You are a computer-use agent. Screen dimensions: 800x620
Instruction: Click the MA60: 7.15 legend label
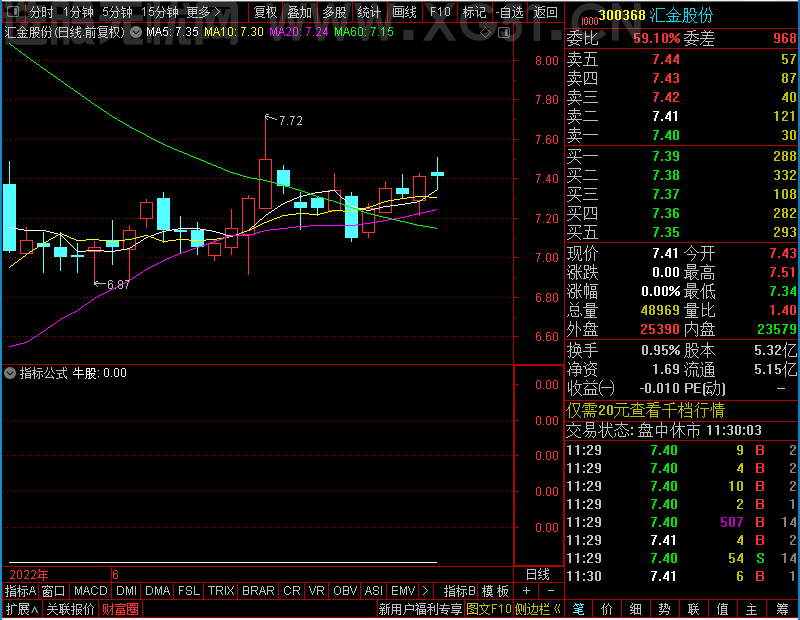[364, 32]
